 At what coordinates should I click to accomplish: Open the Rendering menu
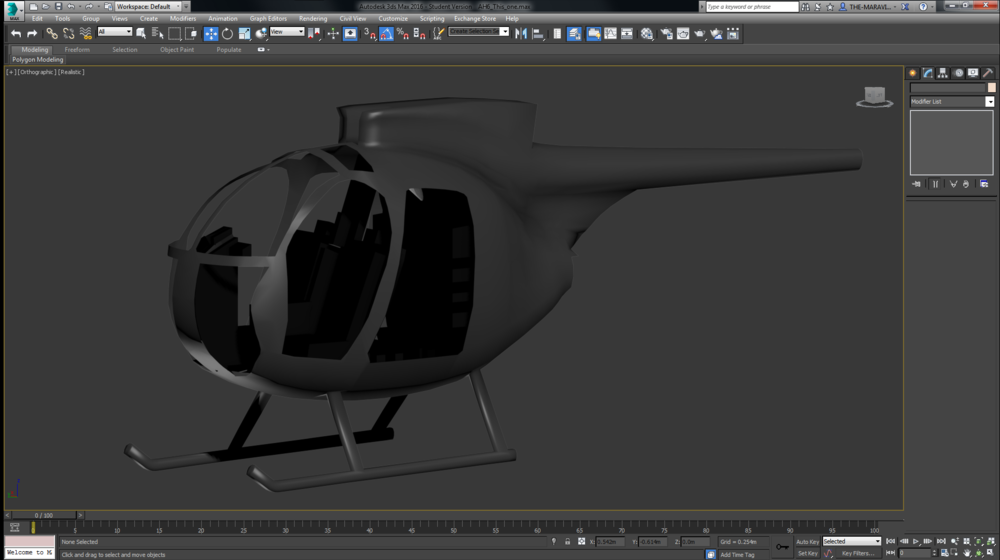tap(312, 18)
